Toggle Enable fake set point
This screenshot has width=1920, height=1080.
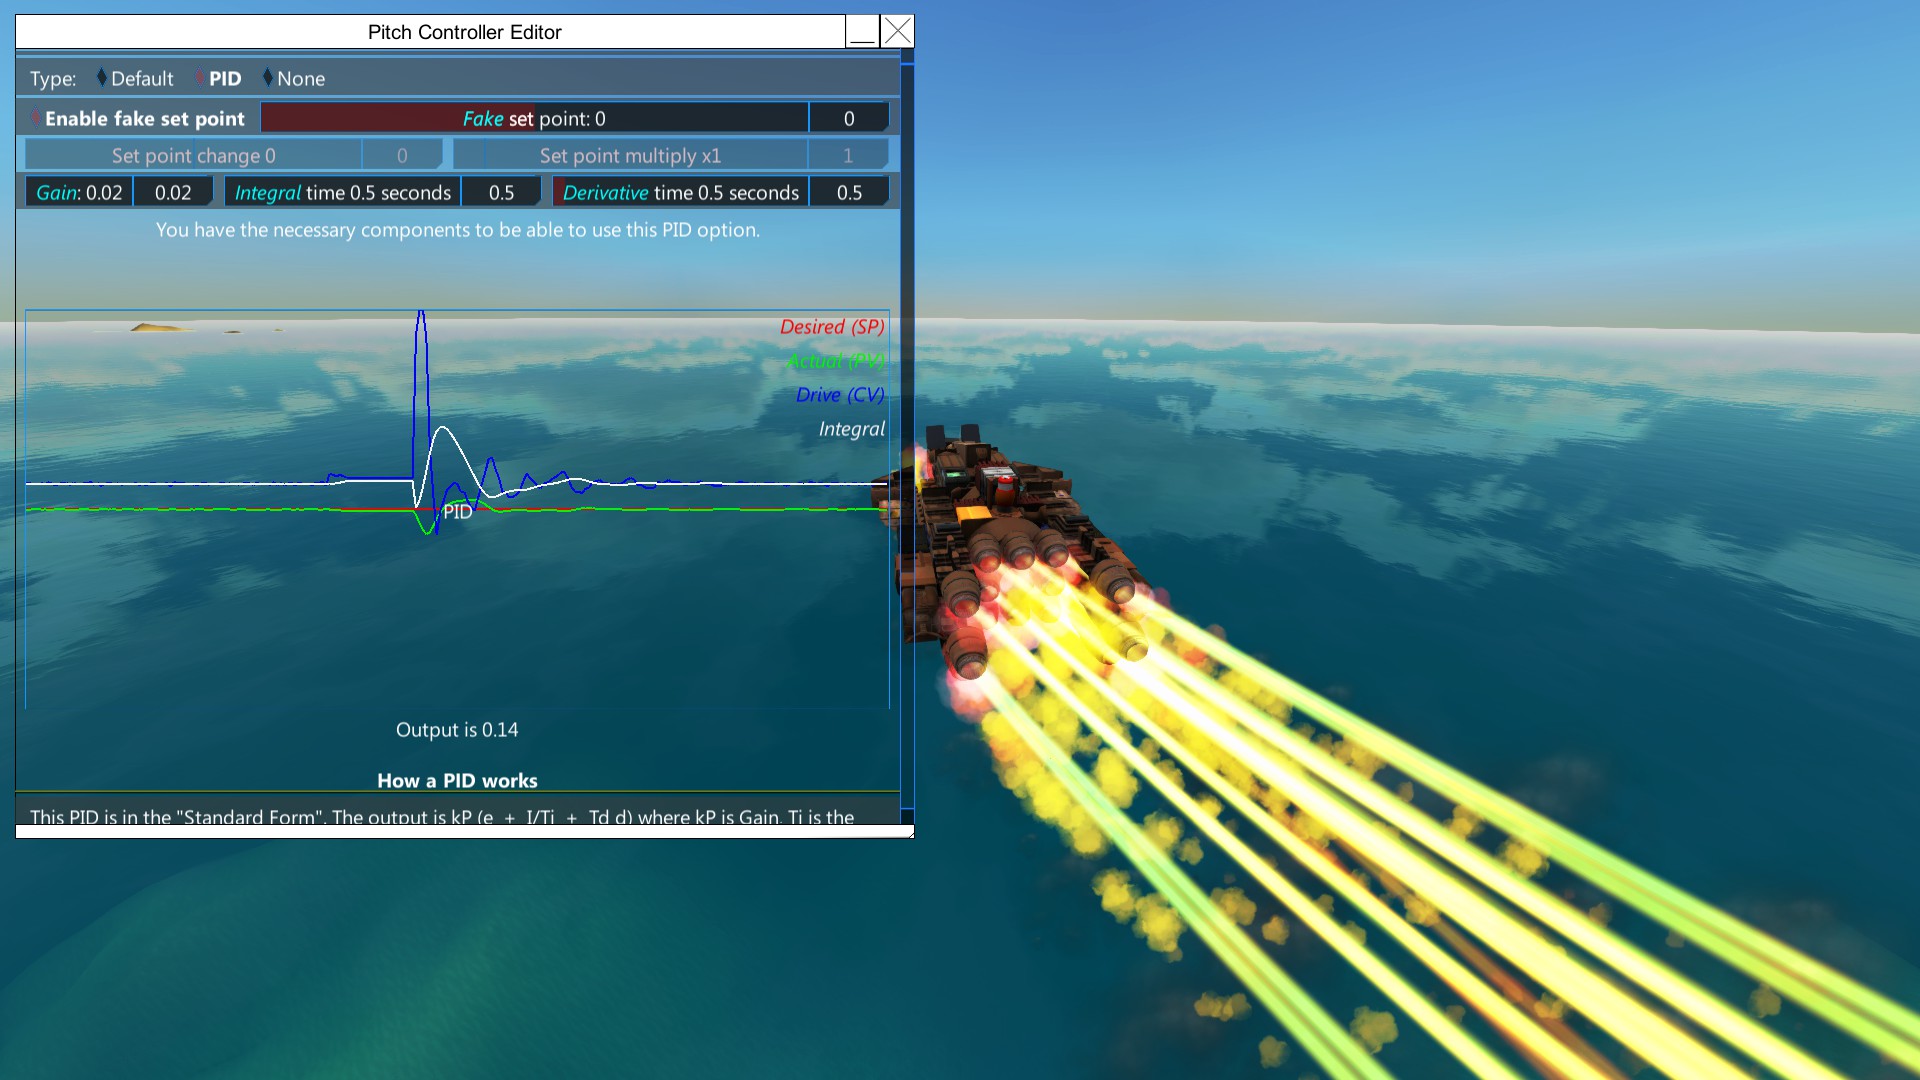click(x=137, y=119)
